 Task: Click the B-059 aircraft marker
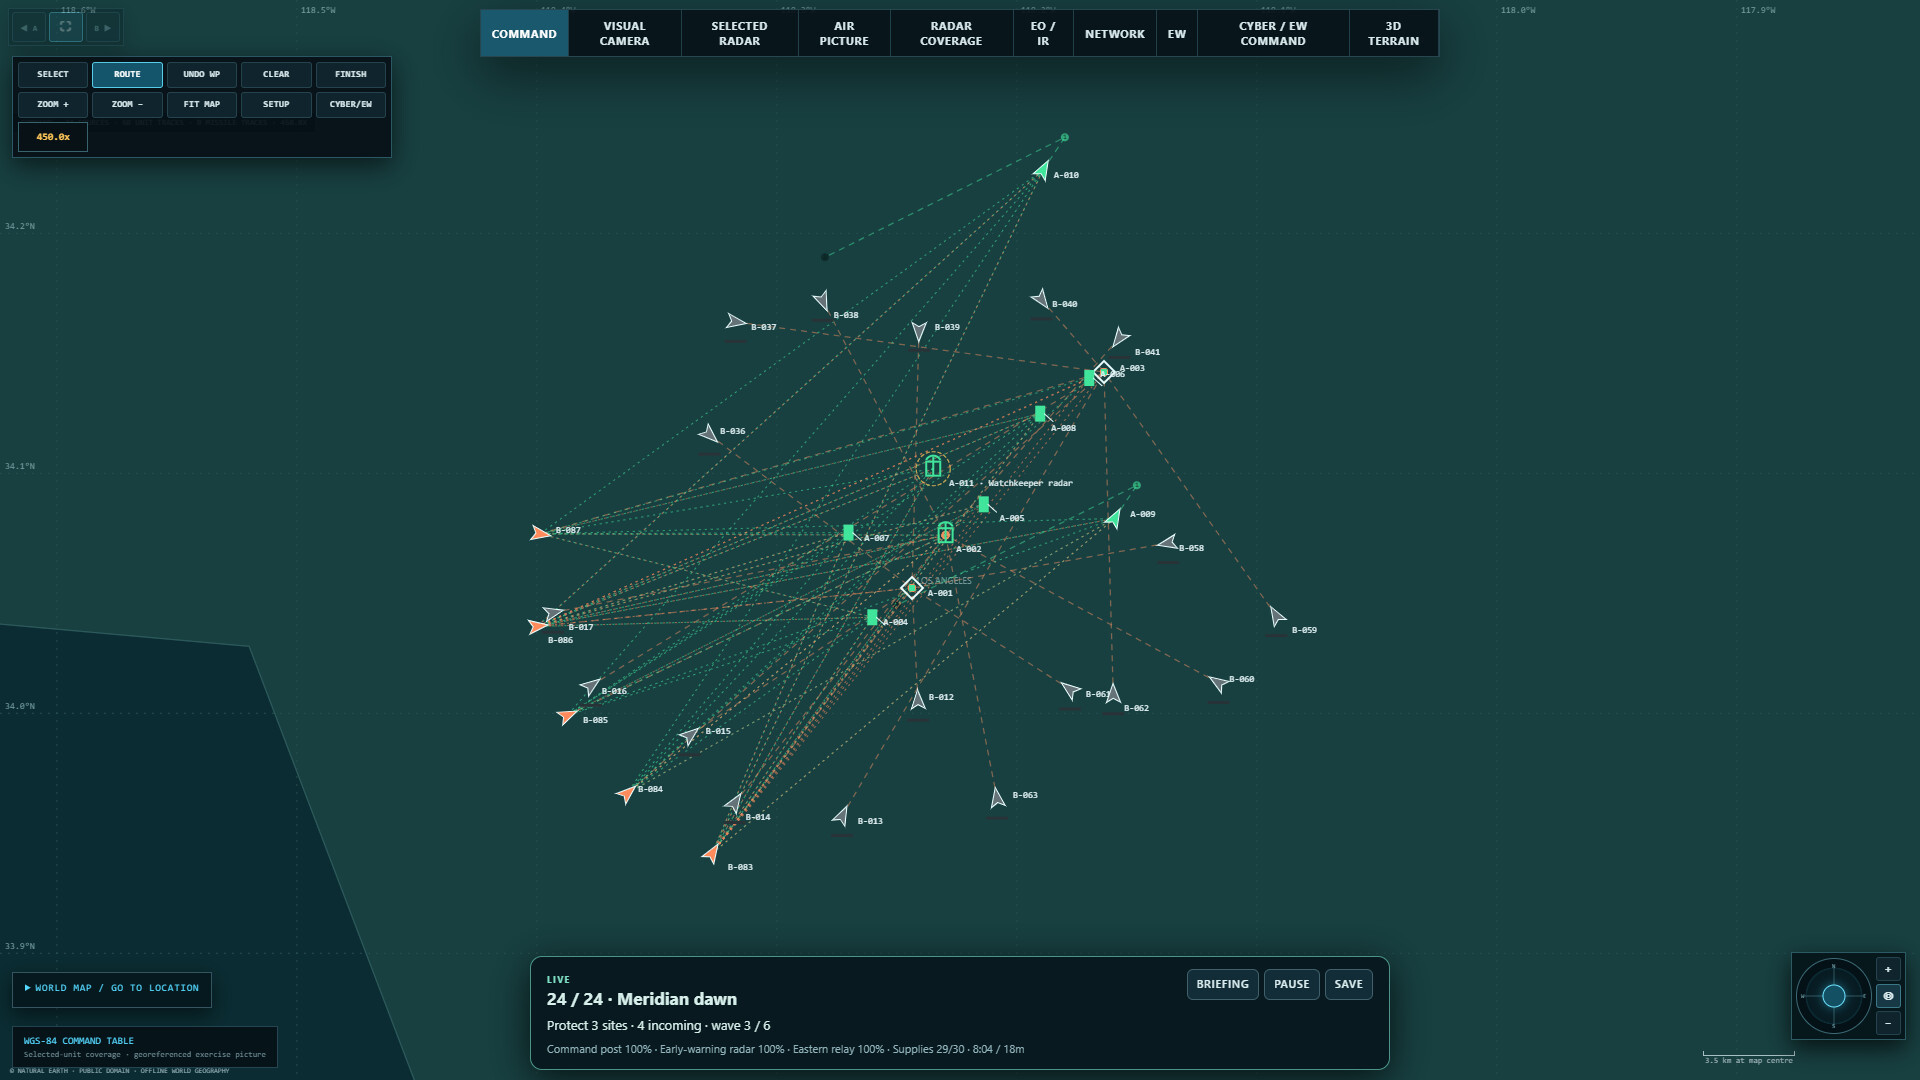1276,616
